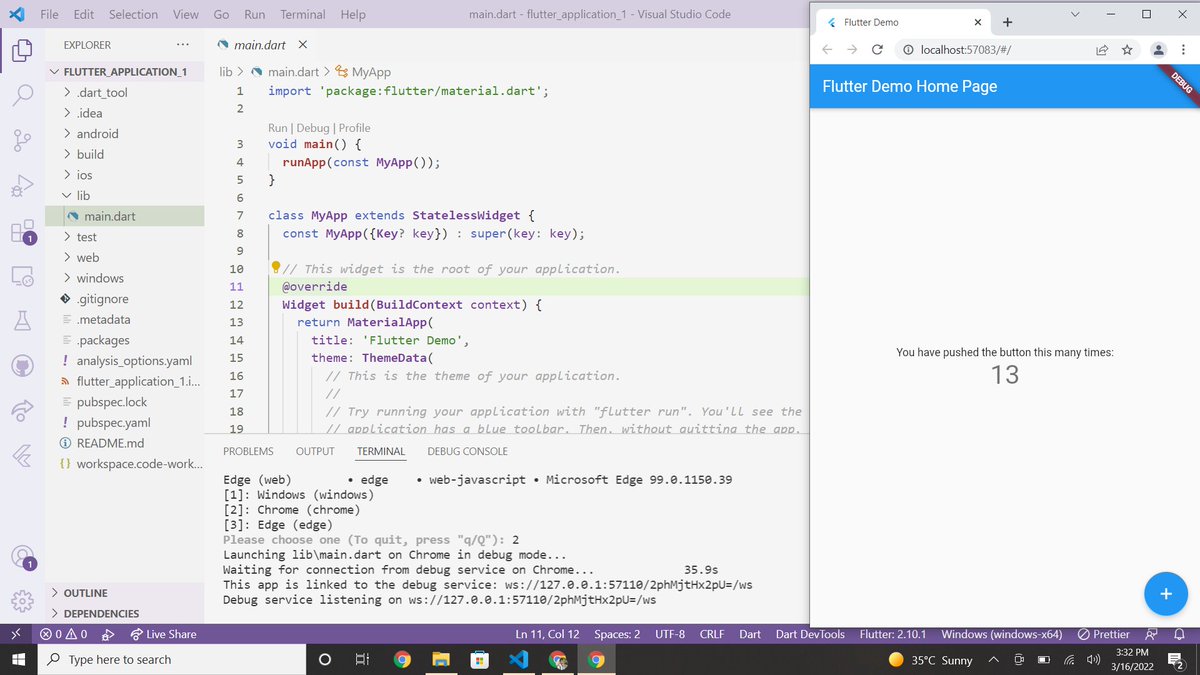The height and width of the screenshot is (675, 1200).
Task: Open the Chrome three-dot menu
Action: 1184,50
